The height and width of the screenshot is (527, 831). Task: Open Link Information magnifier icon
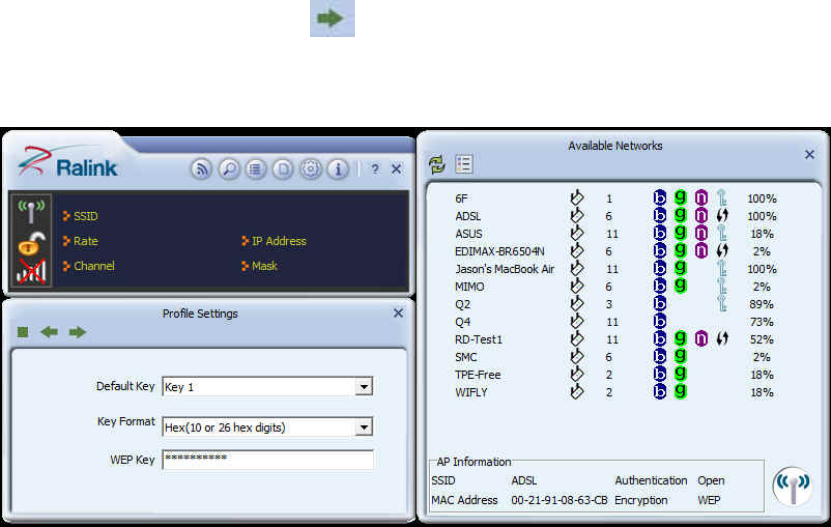pyautogui.click(x=229, y=169)
